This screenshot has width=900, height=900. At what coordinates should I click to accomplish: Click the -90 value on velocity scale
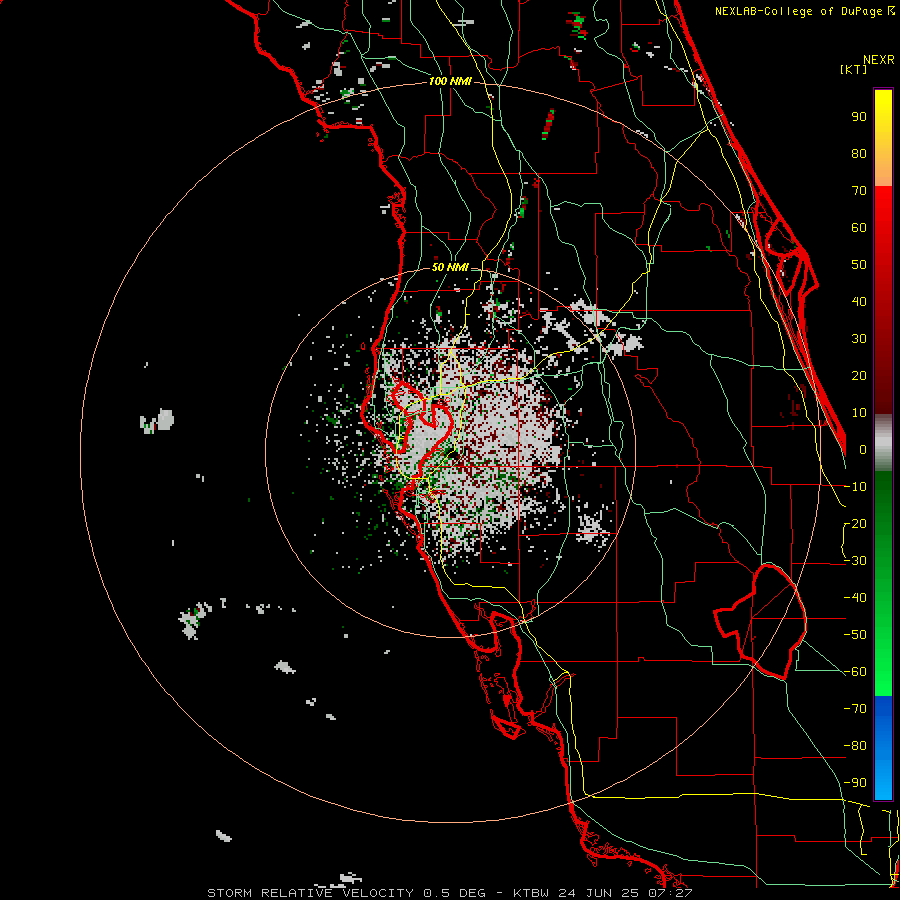855,783
